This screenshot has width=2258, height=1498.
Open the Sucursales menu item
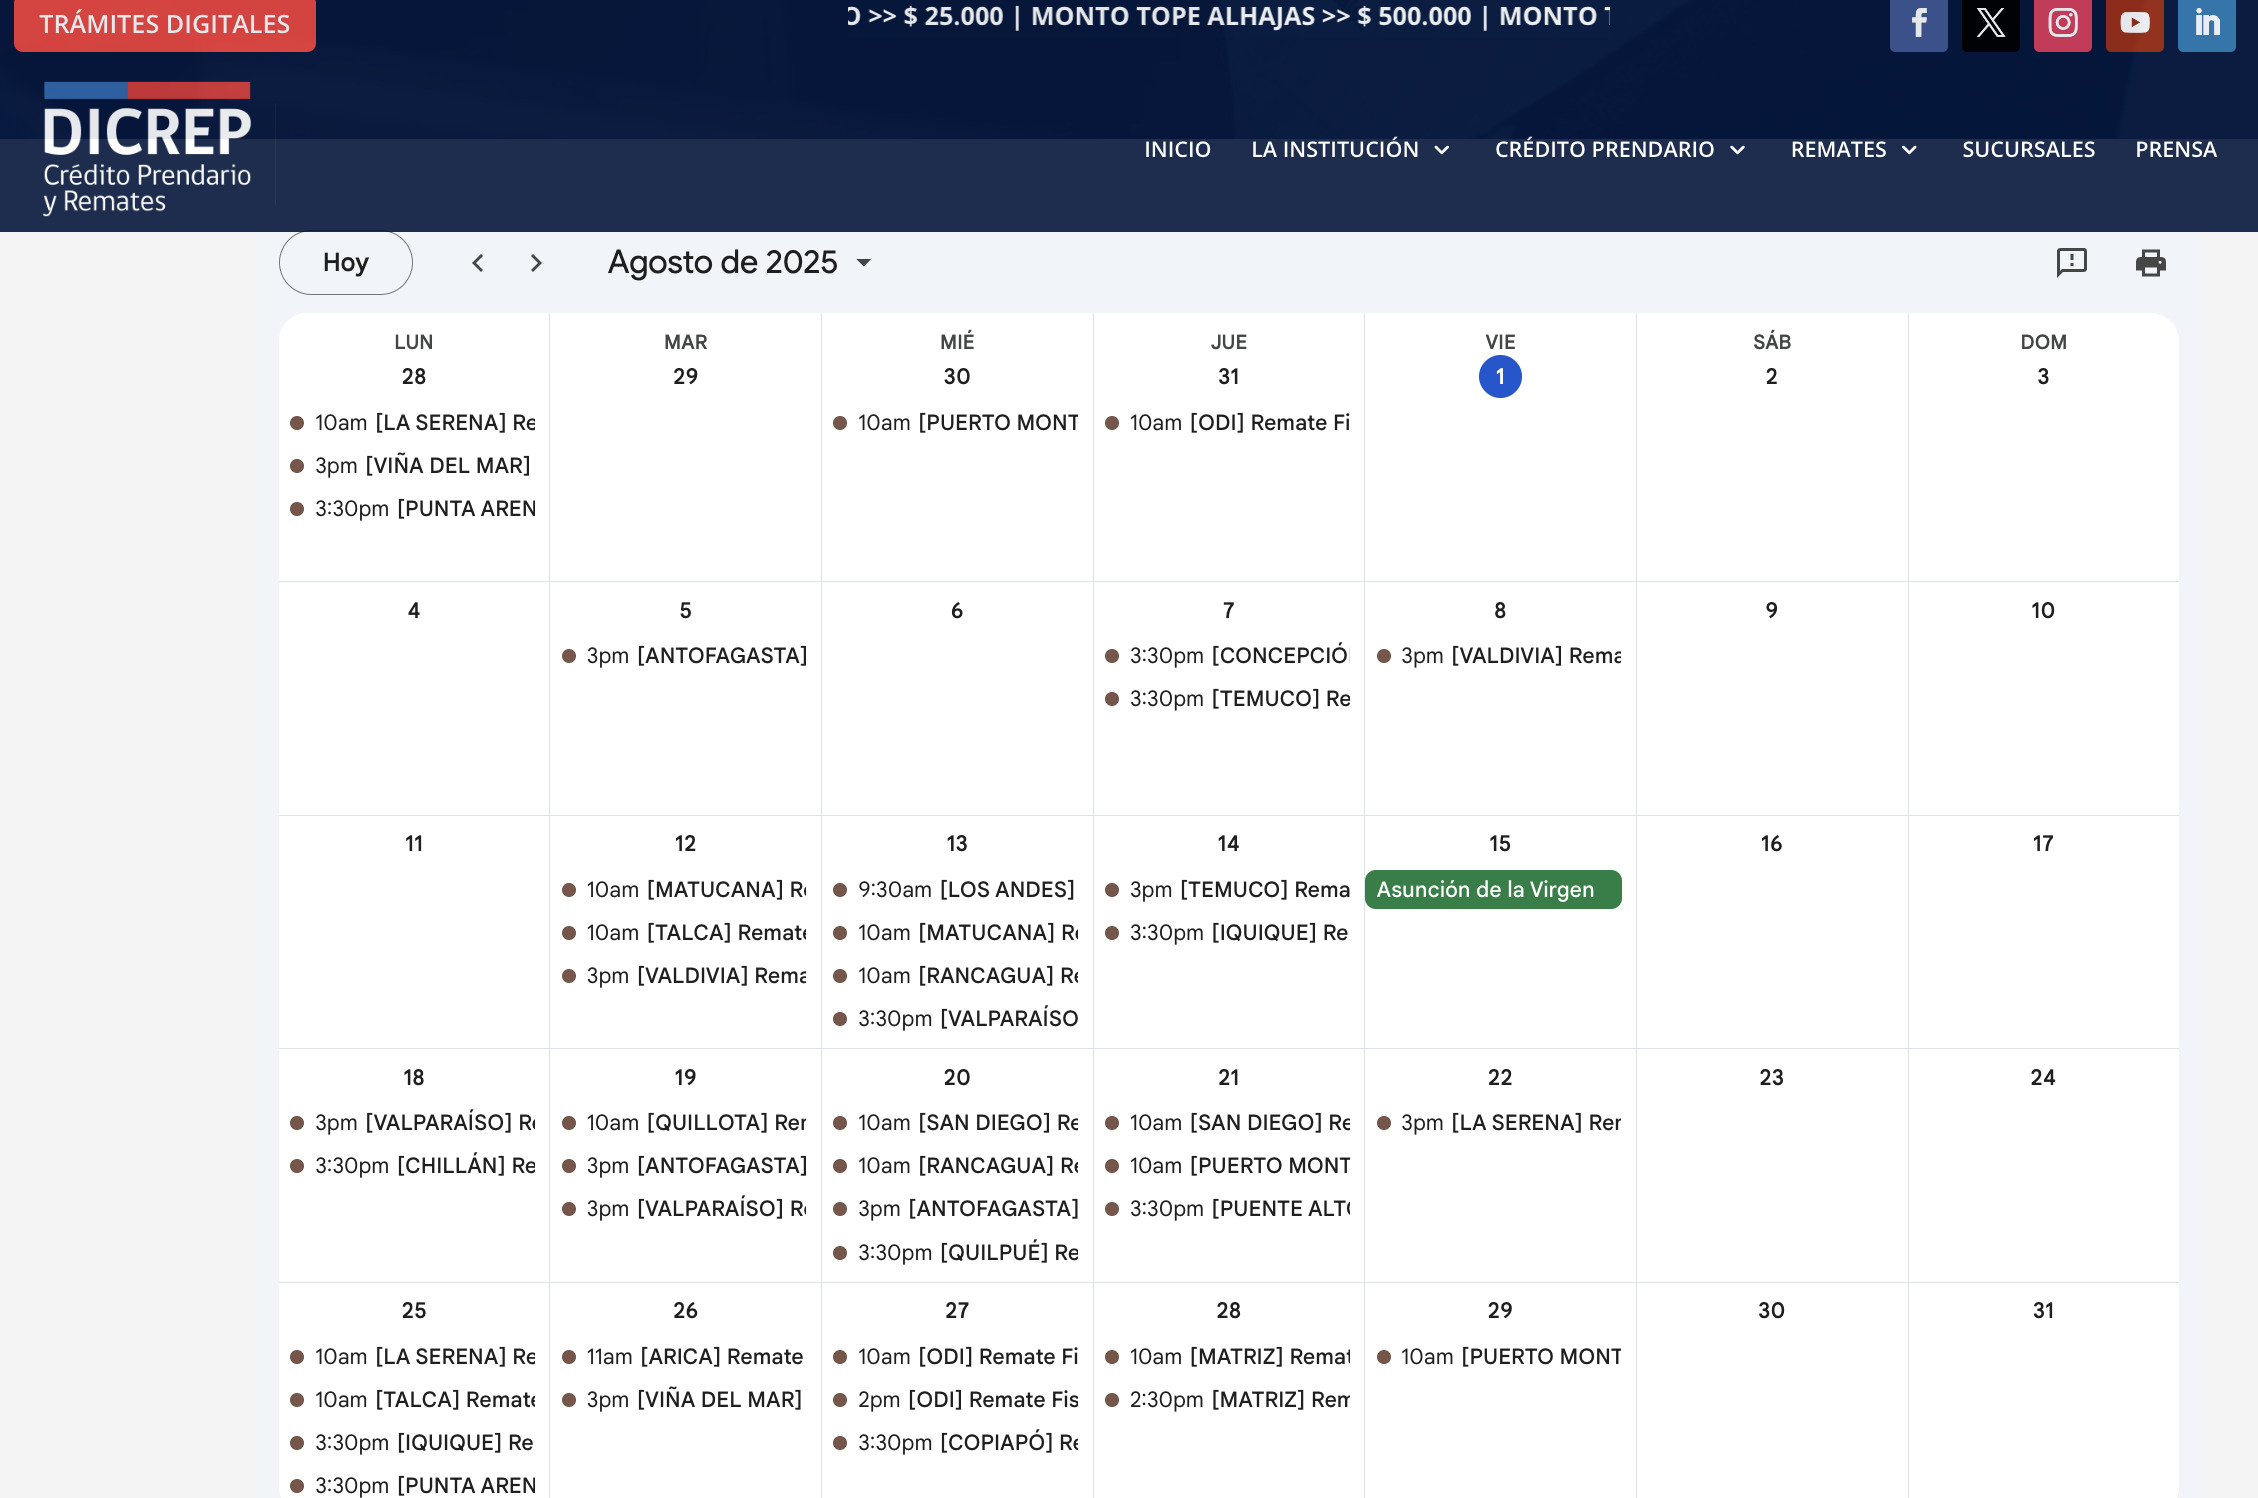[2028, 150]
